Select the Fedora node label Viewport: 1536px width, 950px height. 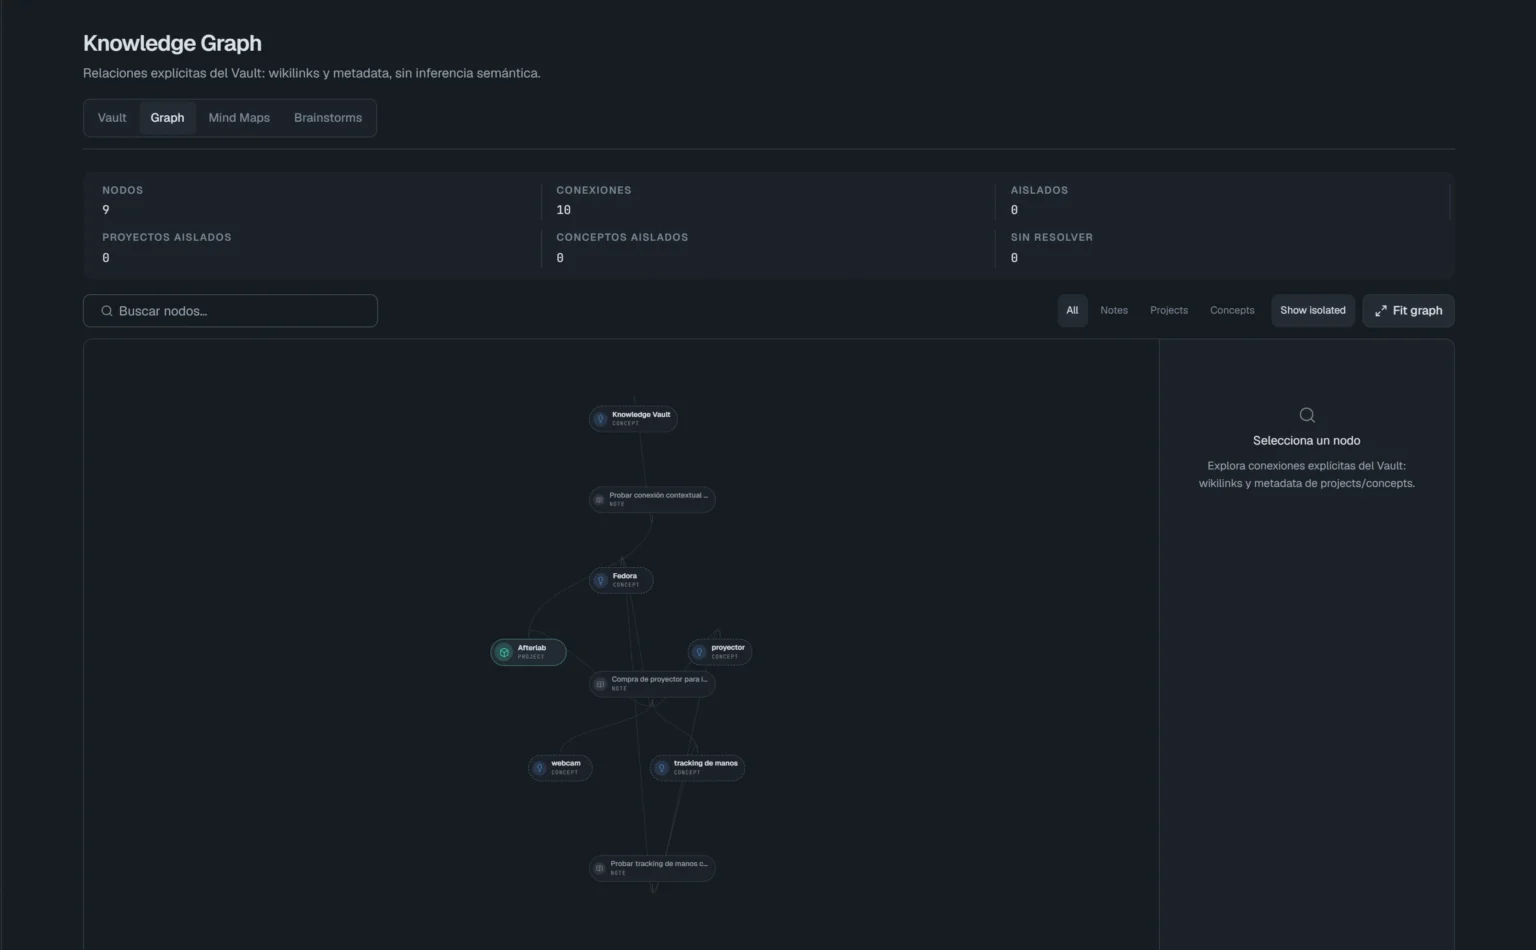tap(625, 576)
